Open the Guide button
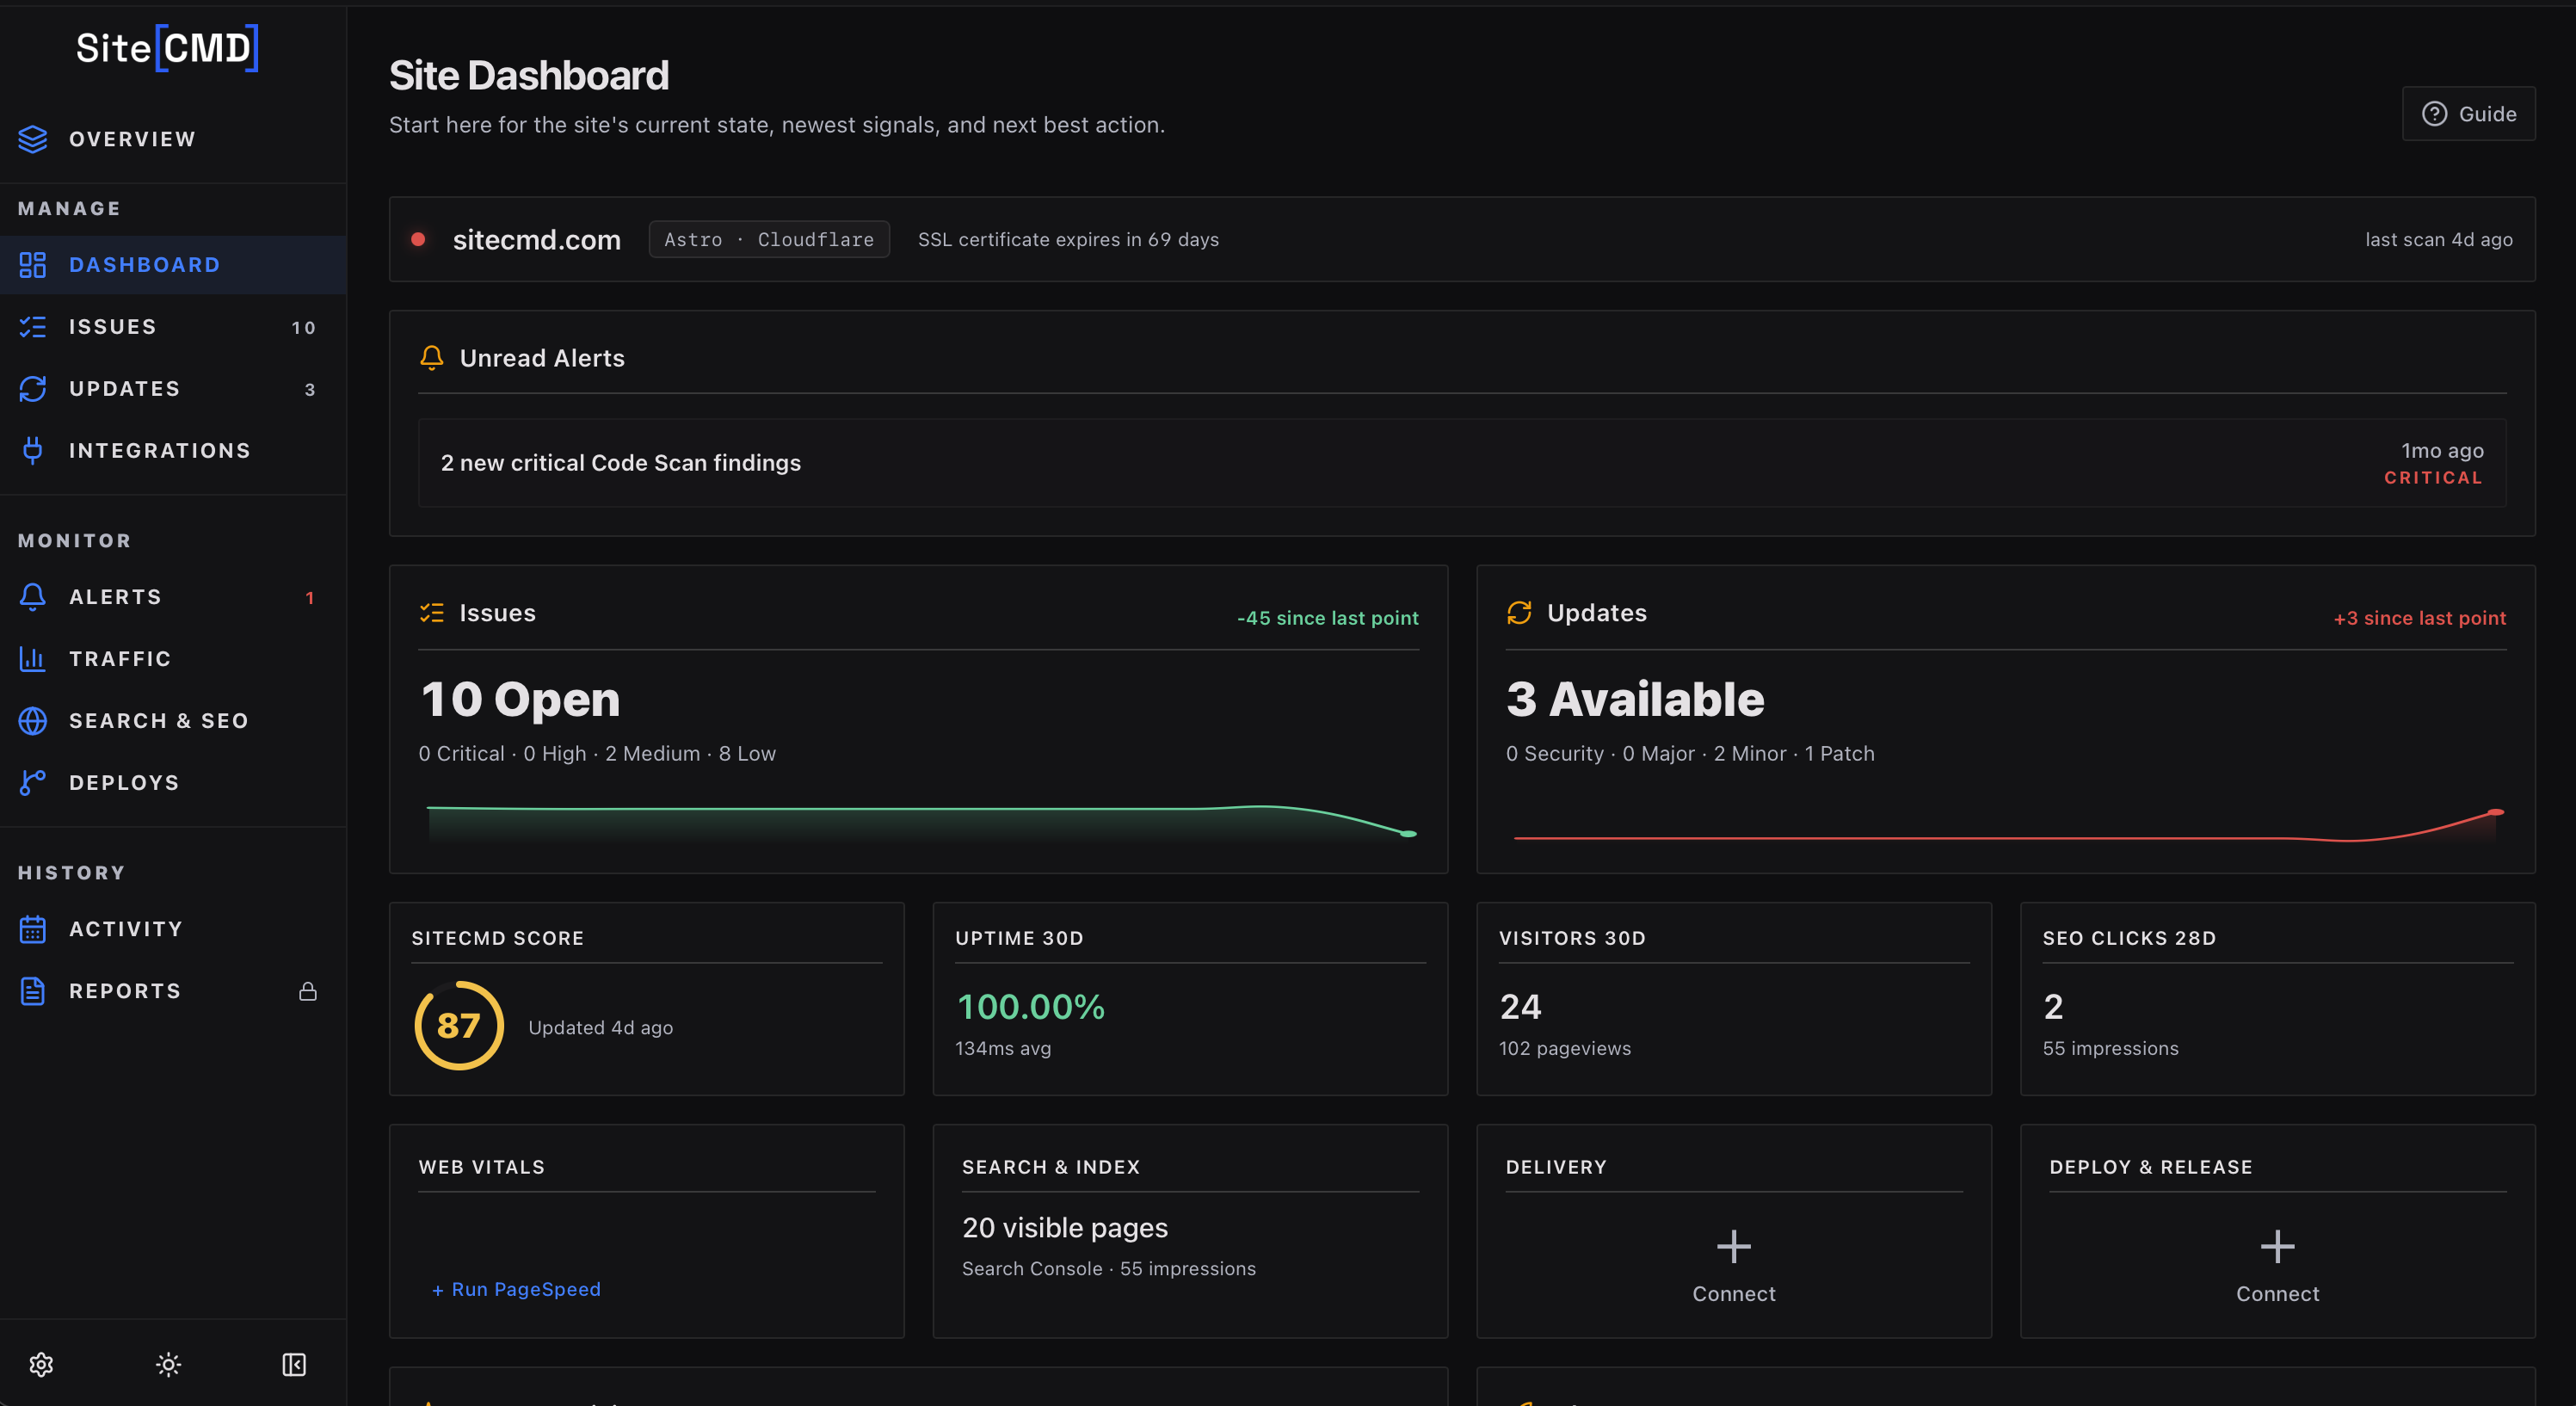This screenshot has width=2576, height=1406. (x=2468, y=114)
